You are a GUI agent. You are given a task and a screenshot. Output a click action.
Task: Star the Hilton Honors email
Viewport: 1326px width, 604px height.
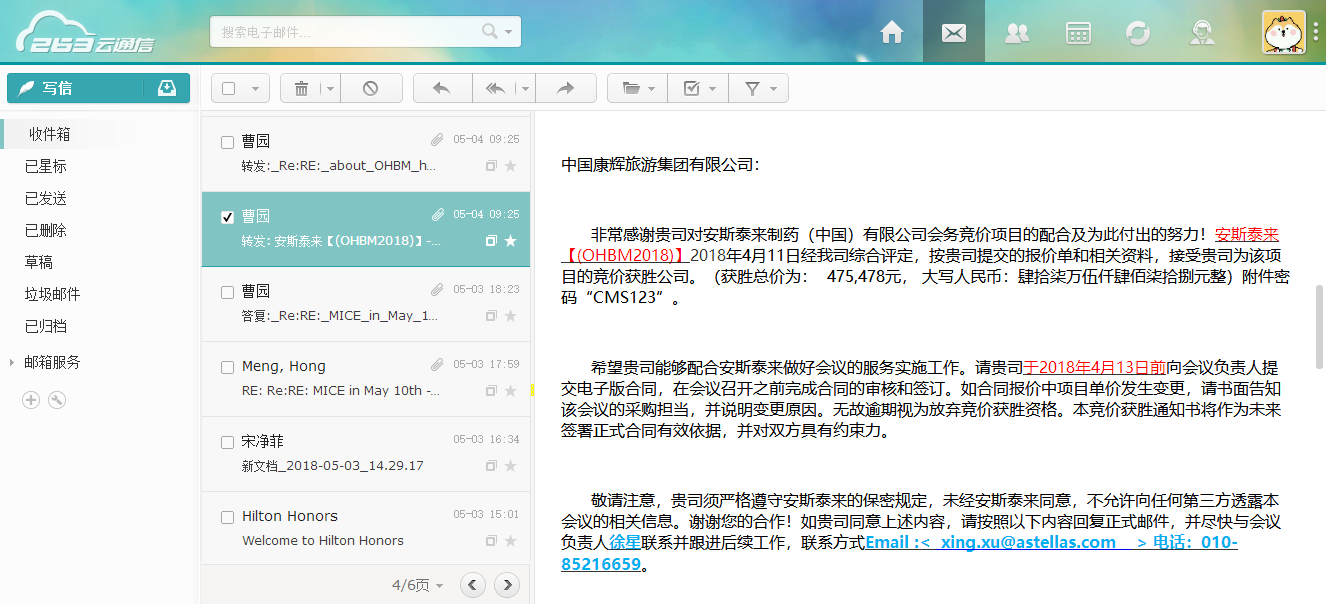pos(510,541)
